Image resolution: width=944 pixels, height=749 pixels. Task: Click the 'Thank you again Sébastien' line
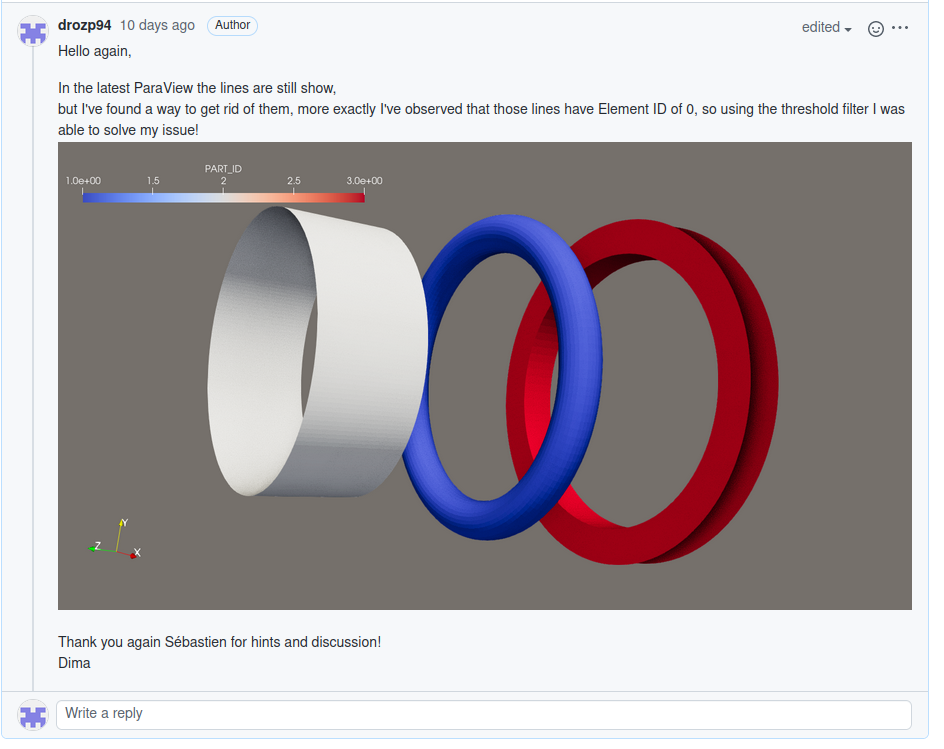[x=219, y=642]
